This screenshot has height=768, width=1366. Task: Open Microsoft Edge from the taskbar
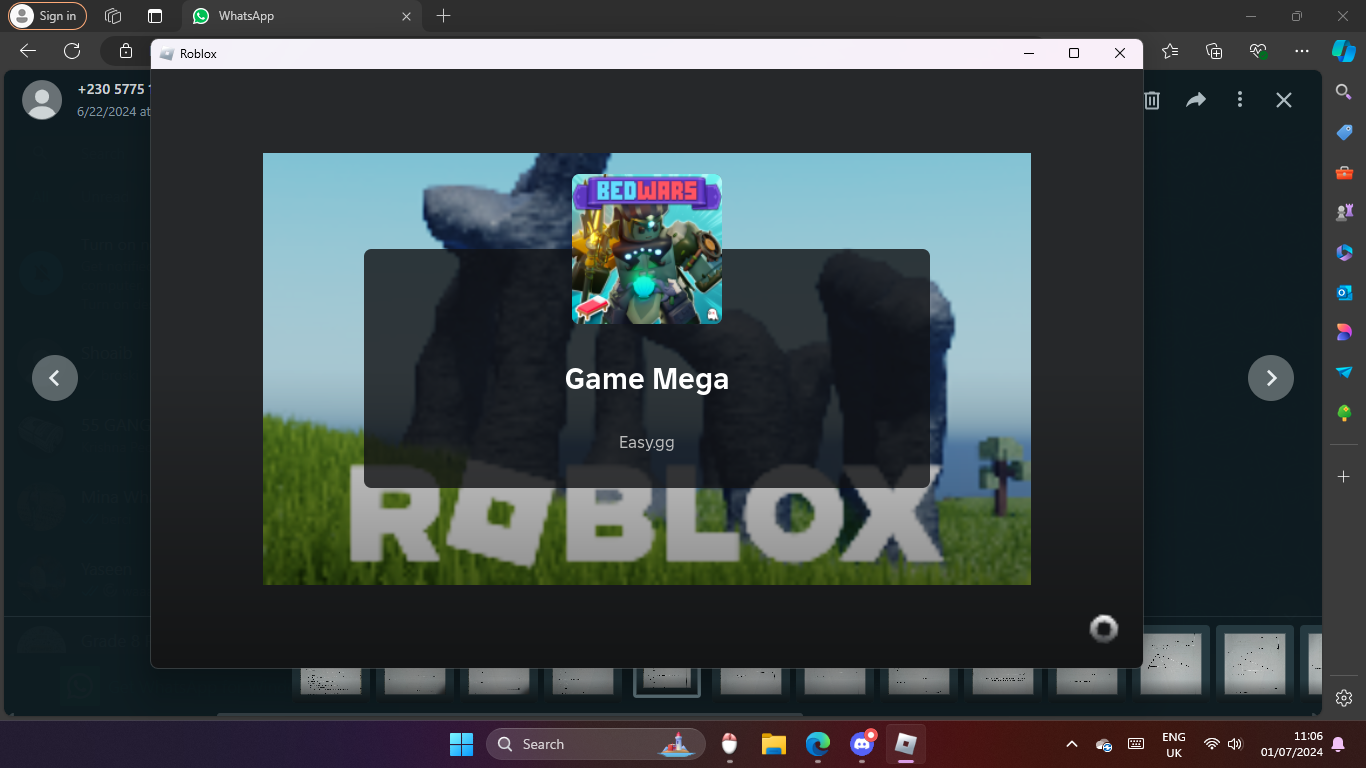817,744
